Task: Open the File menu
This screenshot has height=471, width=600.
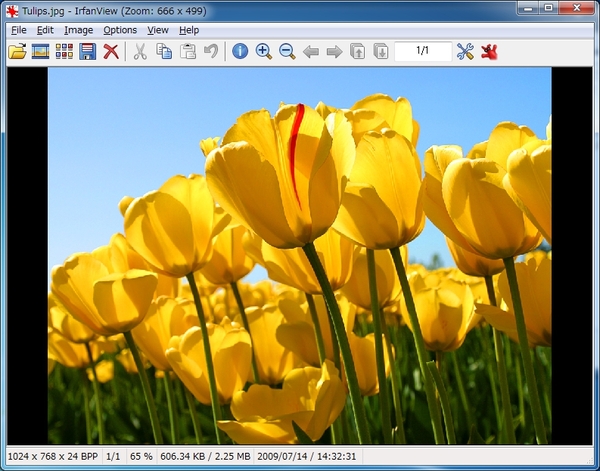Action: tap(19, 30)
